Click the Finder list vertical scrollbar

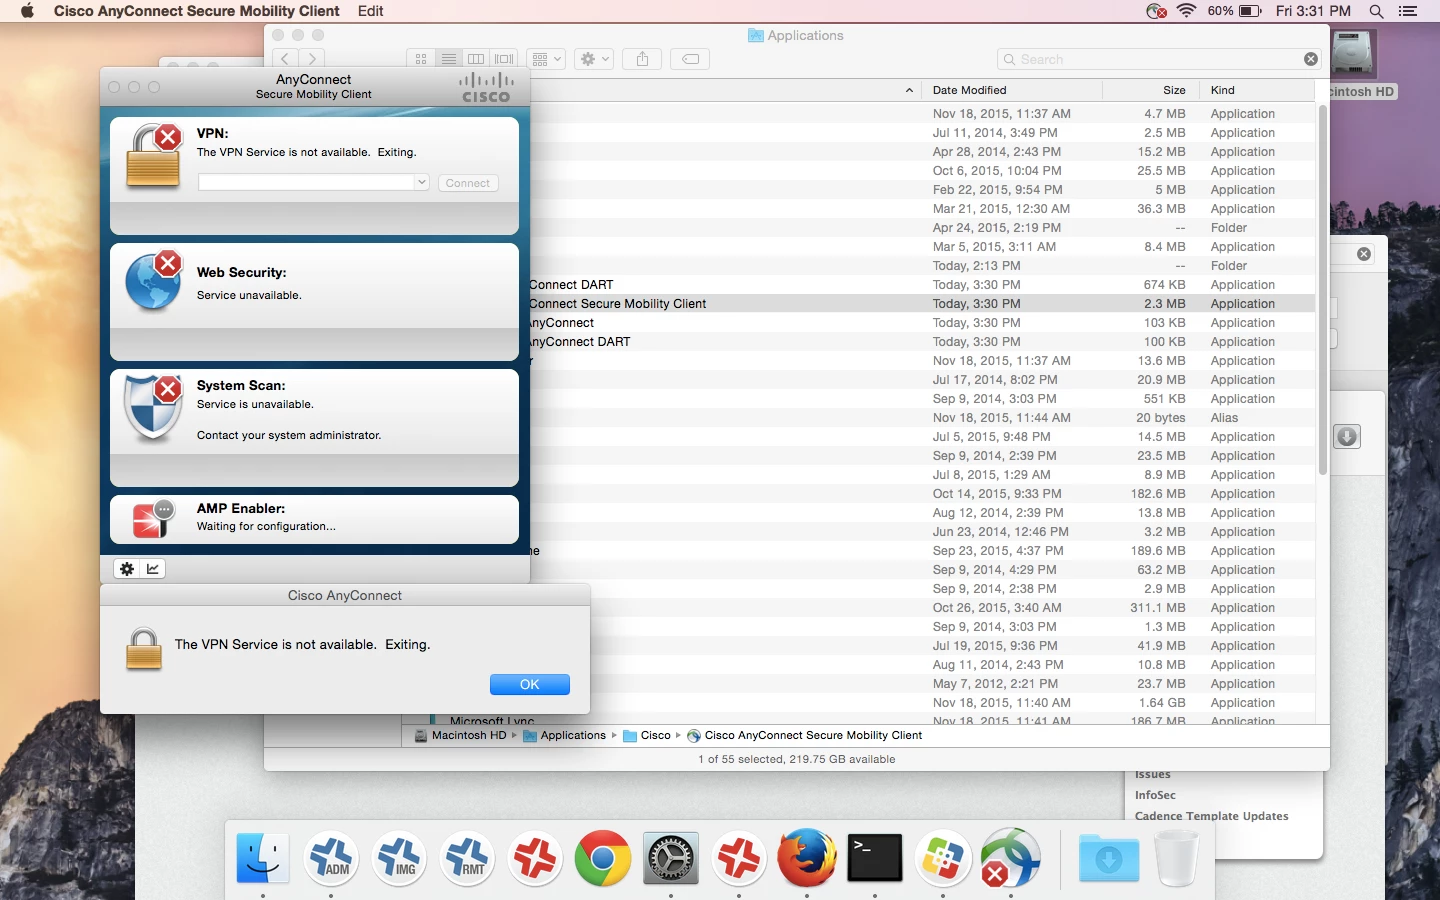click(1322, 290)
